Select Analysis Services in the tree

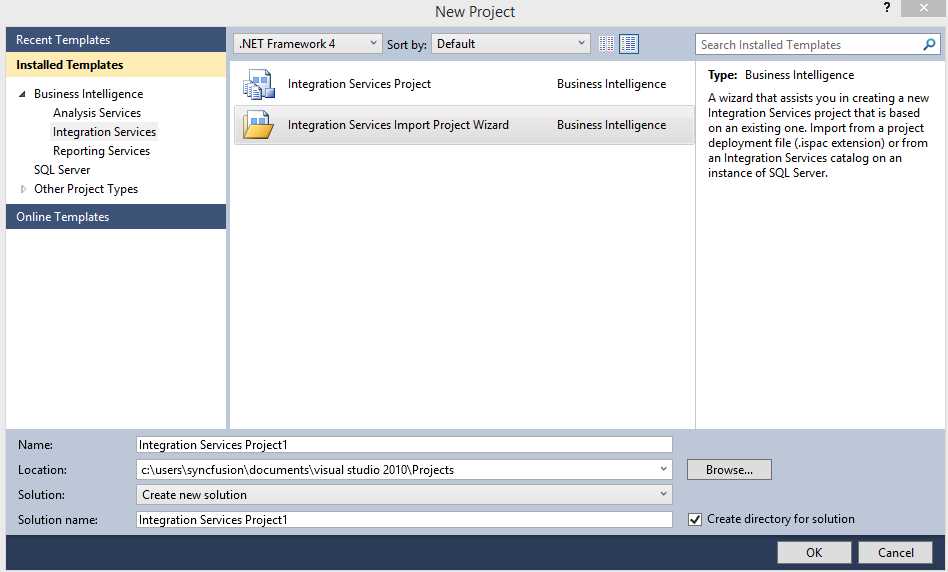point(97,112)
